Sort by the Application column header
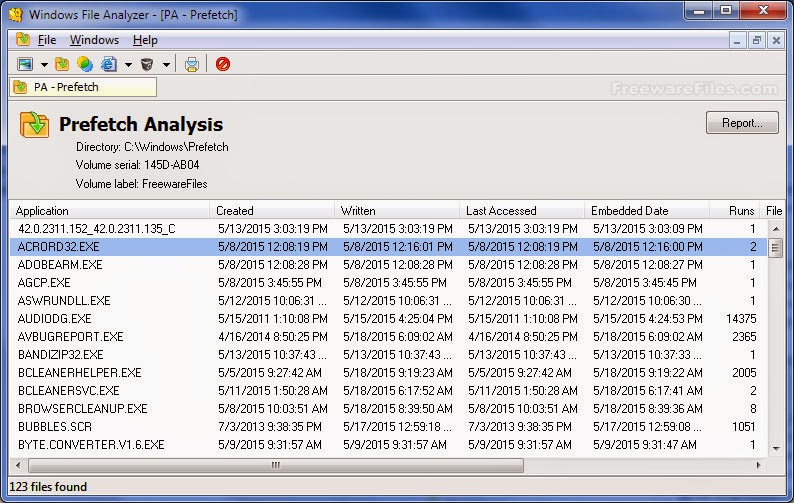Viewport: 794px width, 503px height. pos(109,211)
